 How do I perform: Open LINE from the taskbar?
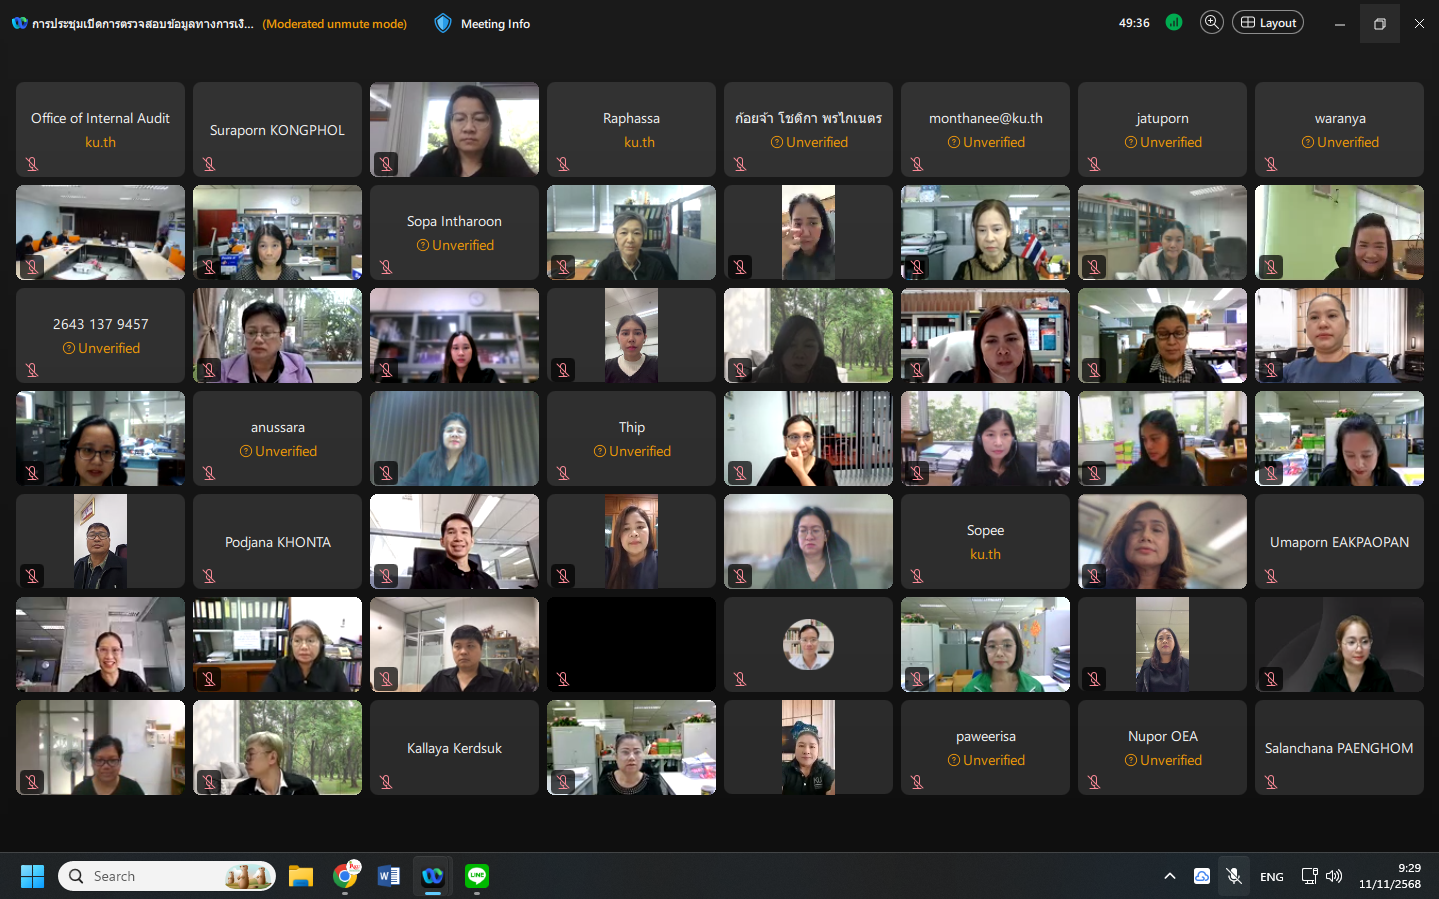(477, 876)
